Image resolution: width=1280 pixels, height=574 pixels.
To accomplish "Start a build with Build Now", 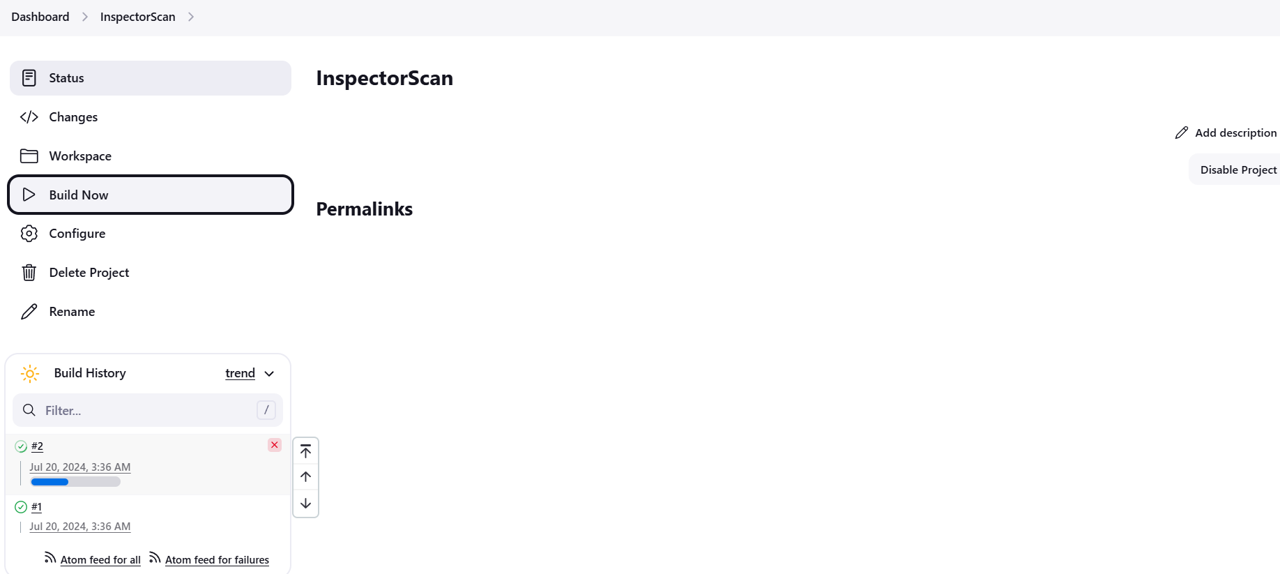I will click(150, 195).
